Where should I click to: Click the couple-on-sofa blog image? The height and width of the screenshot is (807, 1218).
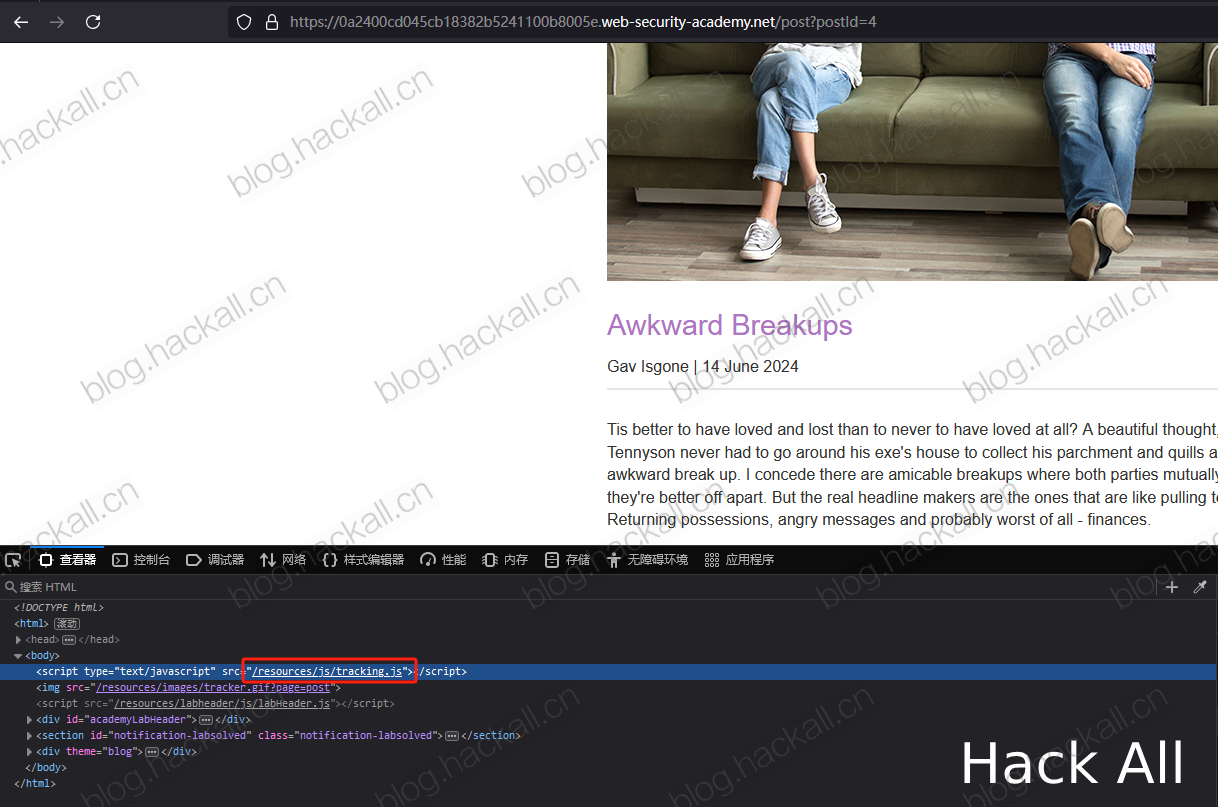pyautogui.click(x=912, y=162)
